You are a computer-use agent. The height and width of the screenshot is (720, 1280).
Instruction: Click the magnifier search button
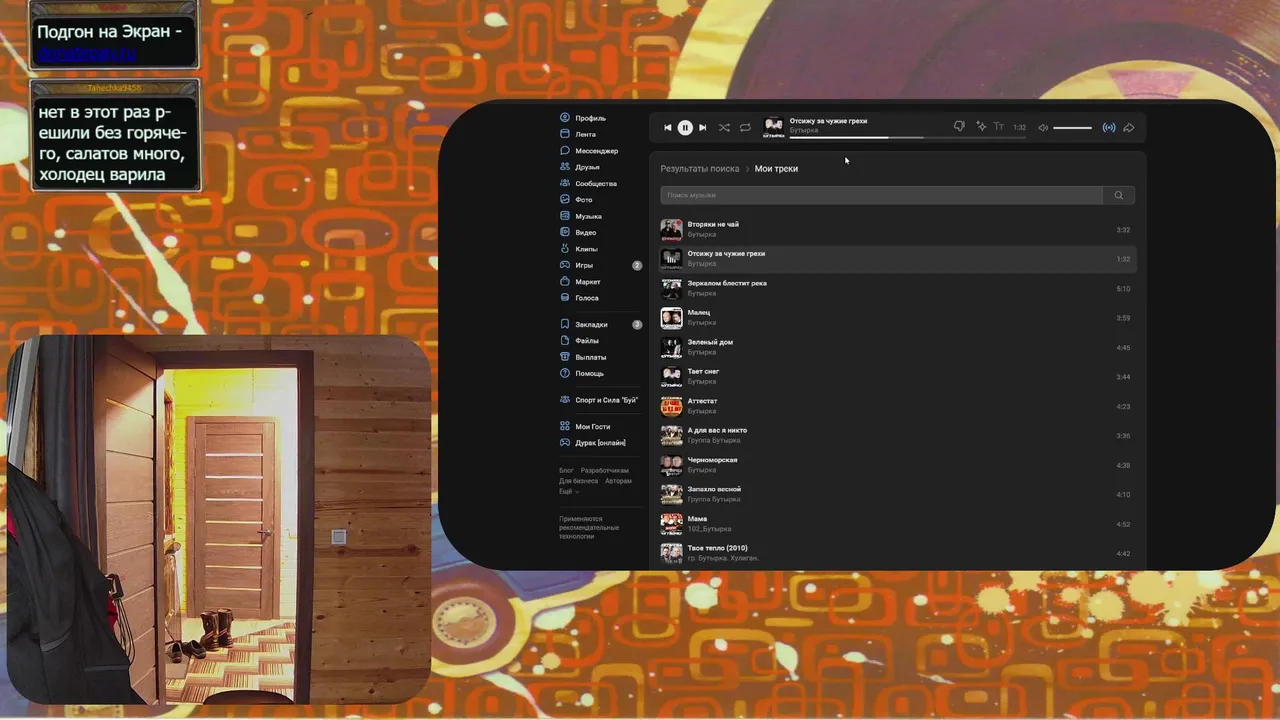pos(1119,195)
